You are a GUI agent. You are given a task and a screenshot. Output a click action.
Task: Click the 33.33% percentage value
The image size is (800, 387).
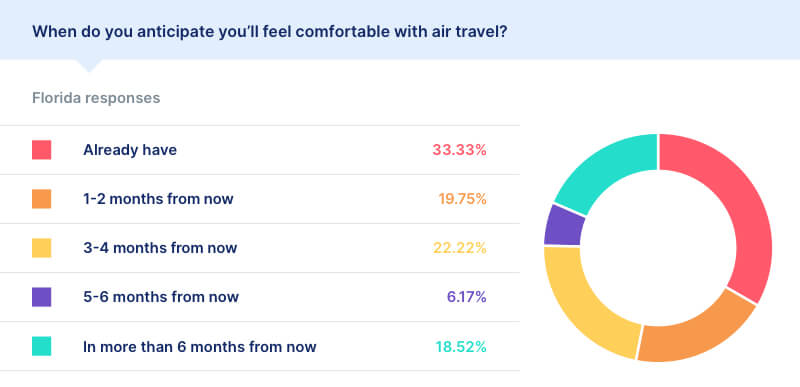(459, 150)
